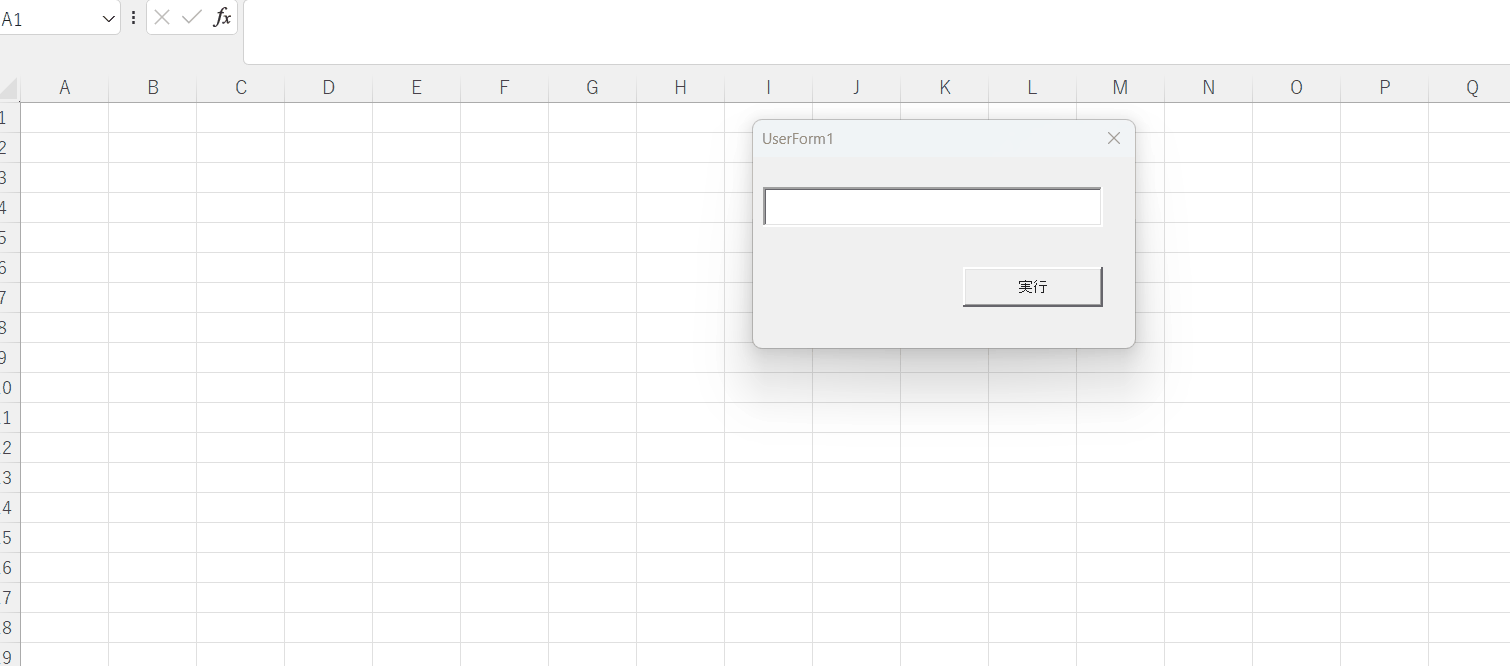Select column D header
The height and width of the screenshot is (666, 1510).
328,87
